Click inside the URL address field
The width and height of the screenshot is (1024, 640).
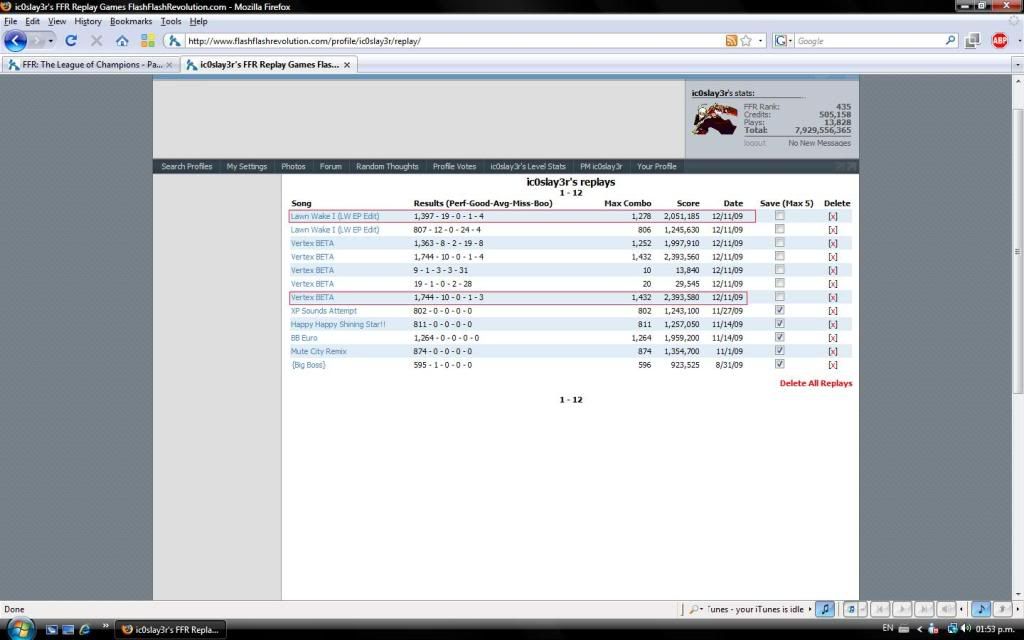click(450, 41)
